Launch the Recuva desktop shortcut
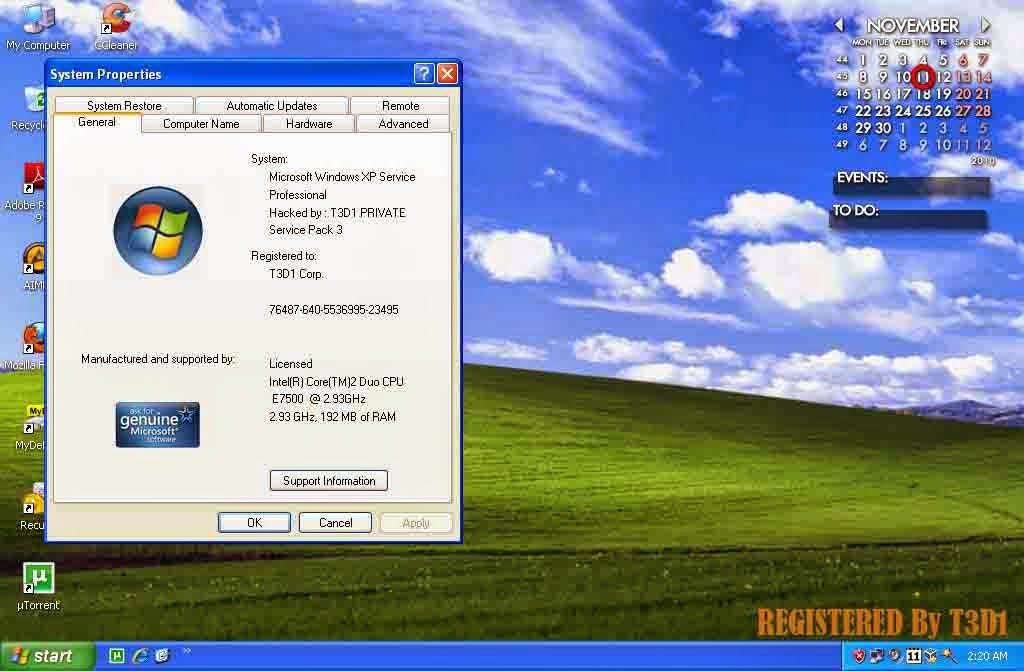1024x671 pixels. tap(33, 506)
